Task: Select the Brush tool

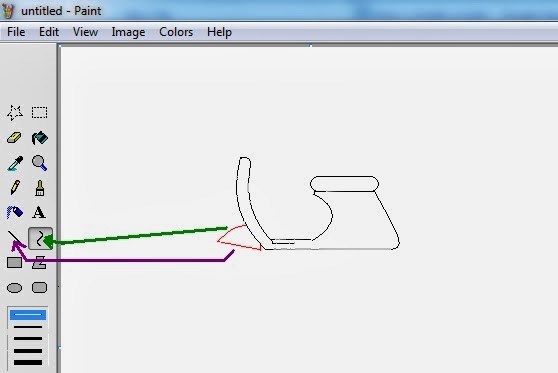Action: pyautogui.click(x=40, y=188)
